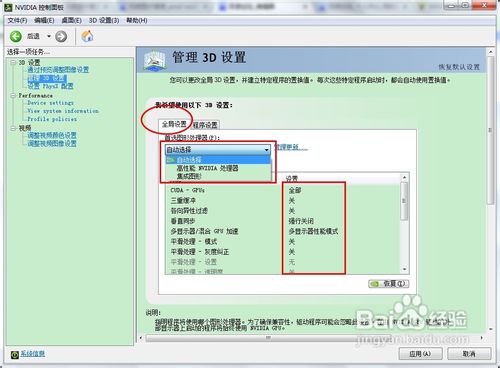This screenshot has height=368, width=500.
Task: Collapse the Performance tree node
Action: click(13, 96)
